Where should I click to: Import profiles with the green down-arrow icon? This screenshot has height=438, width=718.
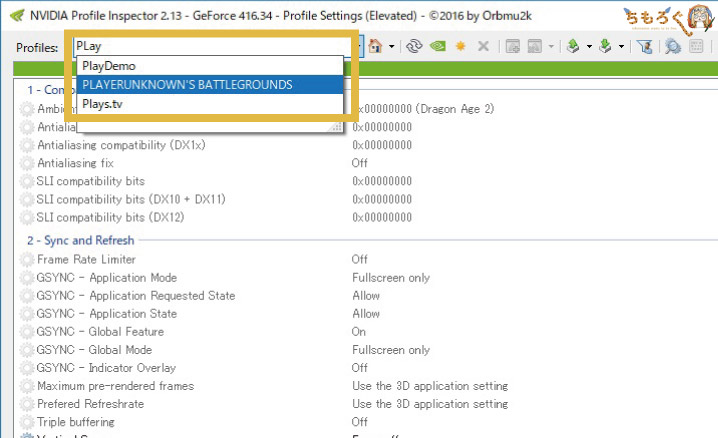tap(605, 46)
